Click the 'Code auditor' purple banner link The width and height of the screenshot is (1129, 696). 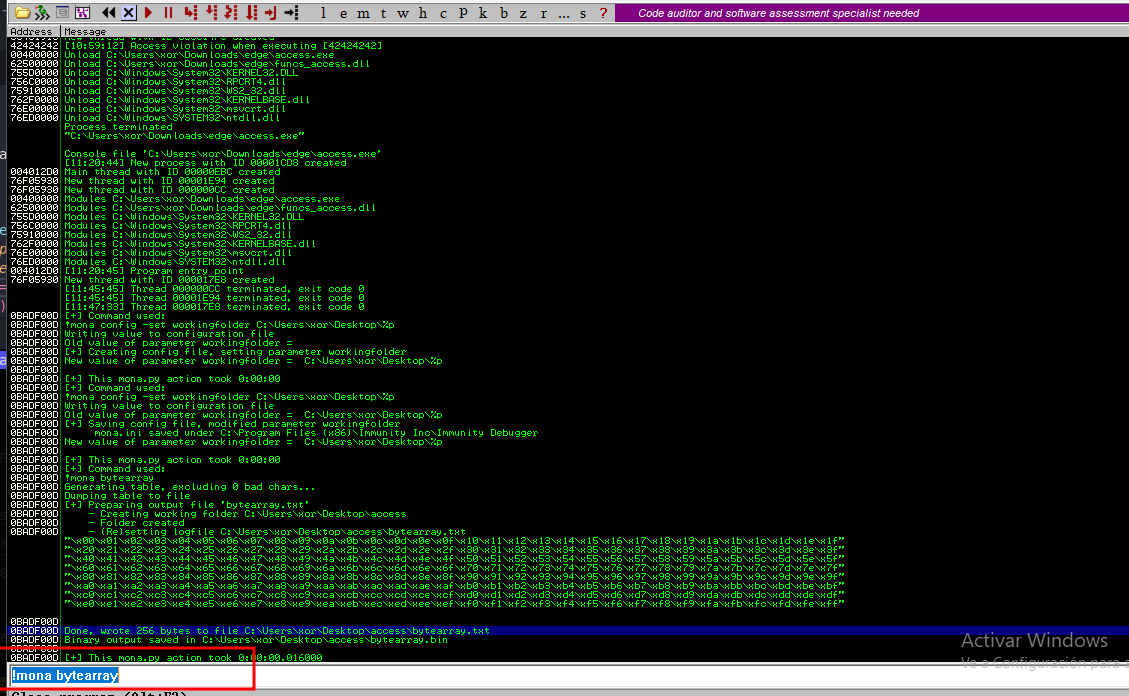click(x=780, y=13)
